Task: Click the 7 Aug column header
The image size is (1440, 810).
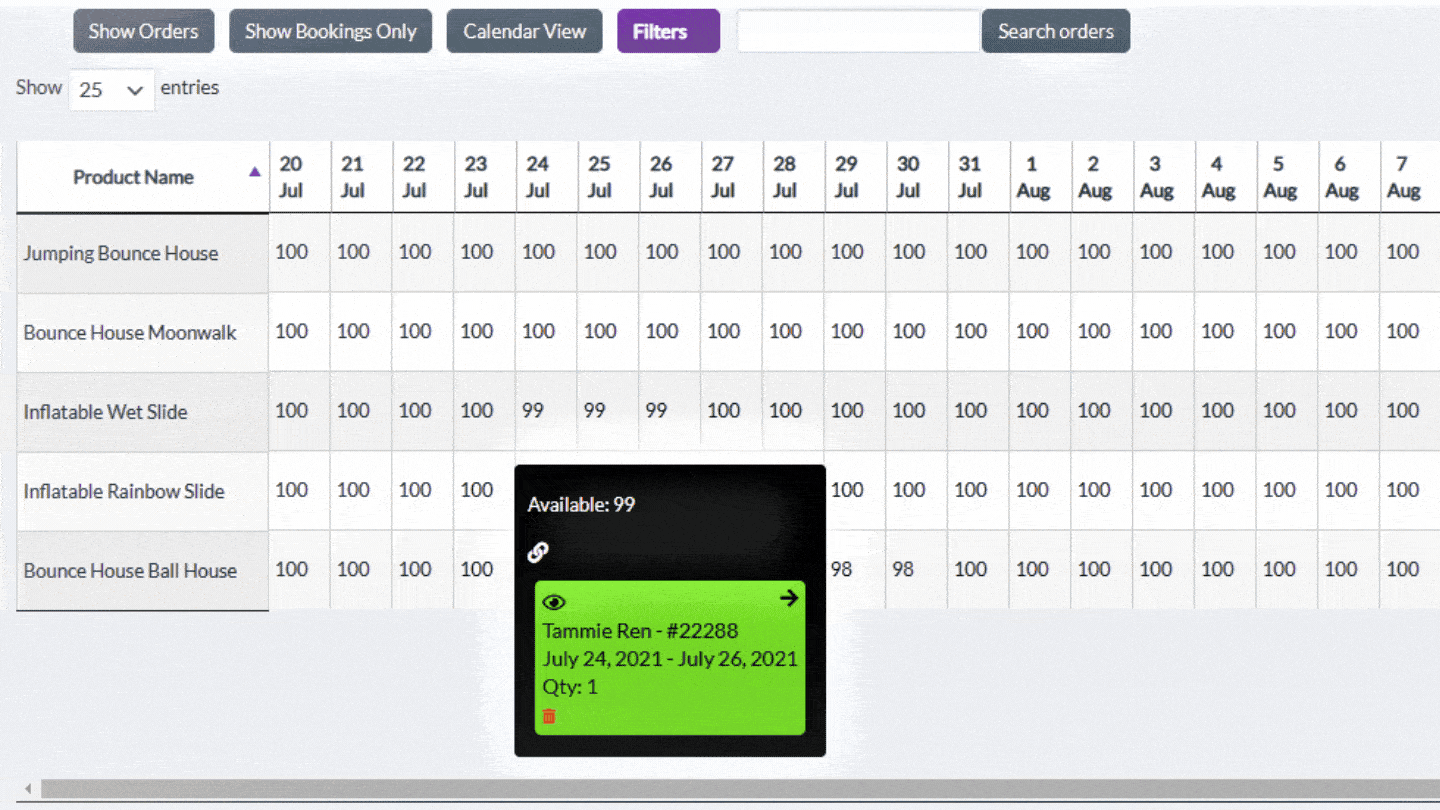Action: pos(1410,177)
